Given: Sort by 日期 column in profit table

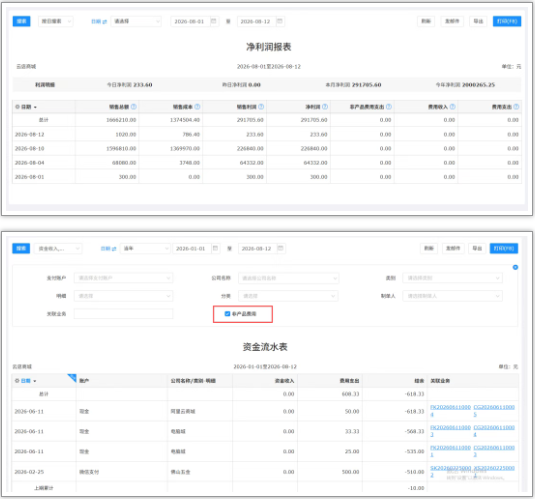Looking at the screenshot, I should pyautogui.click(x=29, y=107).
